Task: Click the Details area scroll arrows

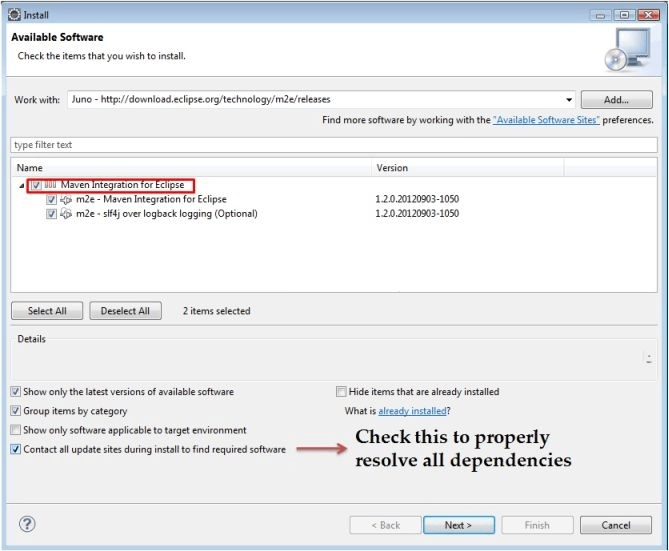Action: (x=649, y=358)
